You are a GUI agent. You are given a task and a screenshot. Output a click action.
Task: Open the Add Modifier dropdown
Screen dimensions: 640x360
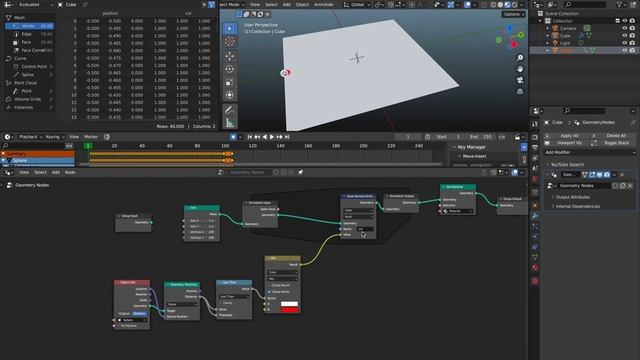click(590, 153)
